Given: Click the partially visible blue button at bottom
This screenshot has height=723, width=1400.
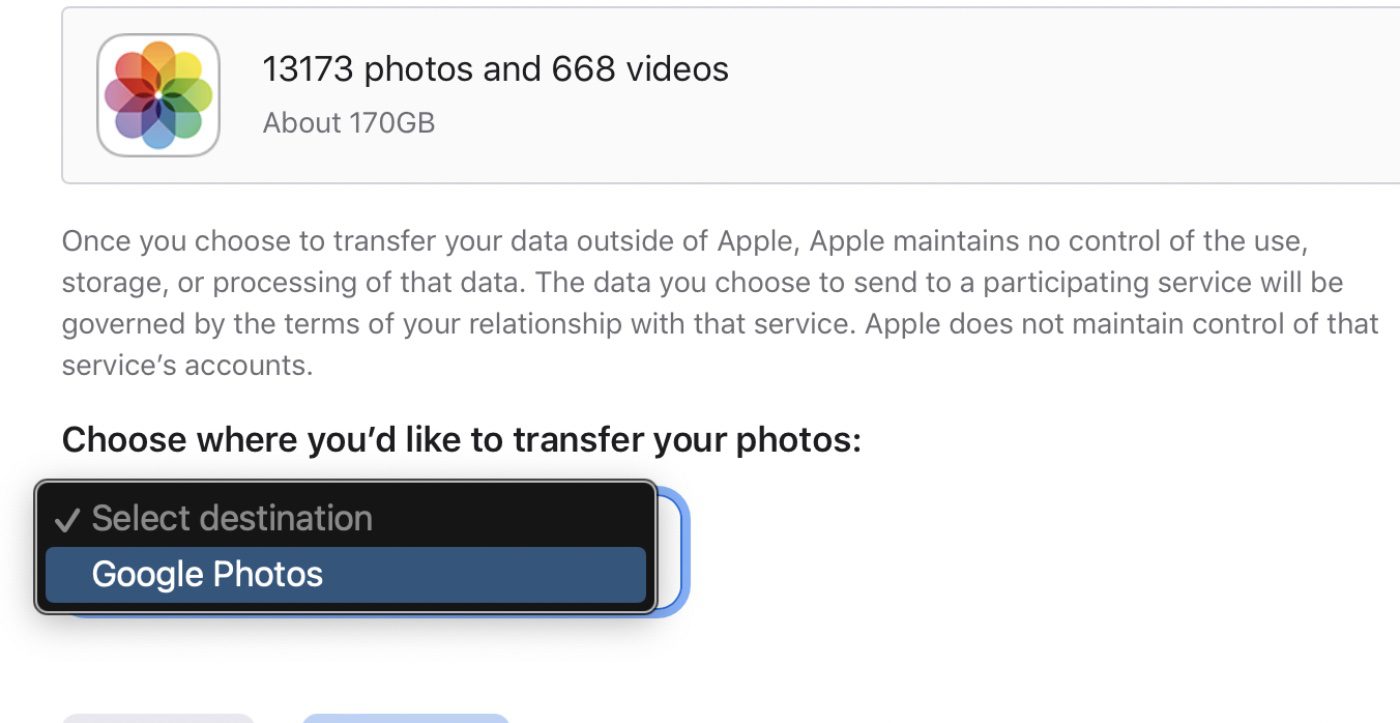Looking at the screenshot, I should pos(405,718).
